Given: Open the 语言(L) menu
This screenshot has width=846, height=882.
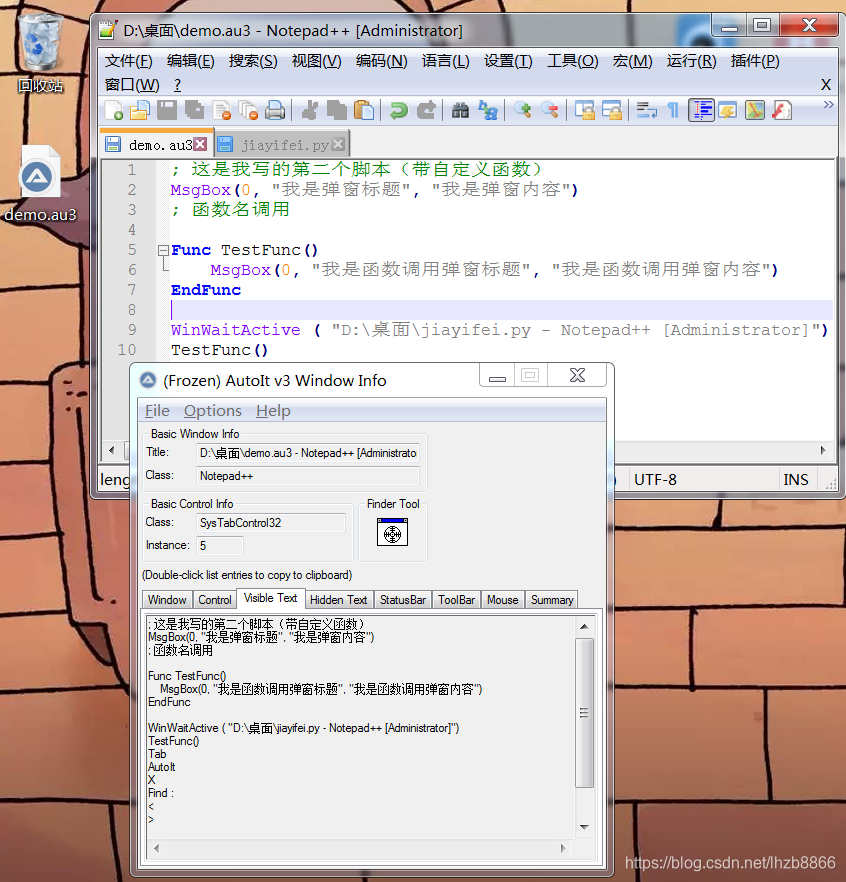Looking at the screenshot, I should coord(446,61).
